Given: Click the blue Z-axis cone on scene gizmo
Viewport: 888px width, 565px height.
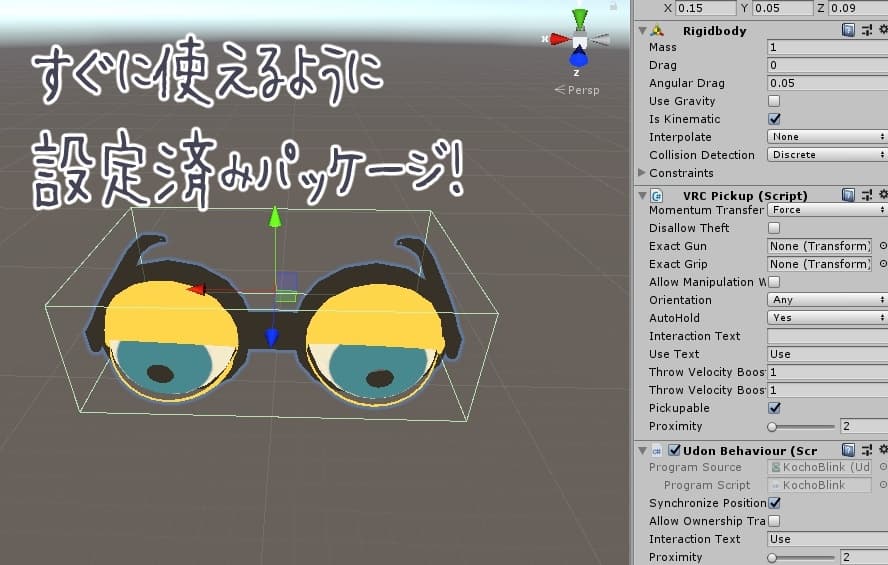Looking at the screenshot, I should 579,59.
